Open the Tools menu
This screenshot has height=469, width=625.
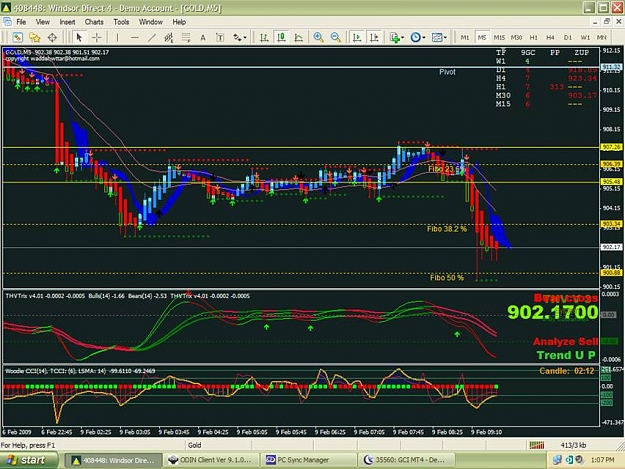coord(121,22)
